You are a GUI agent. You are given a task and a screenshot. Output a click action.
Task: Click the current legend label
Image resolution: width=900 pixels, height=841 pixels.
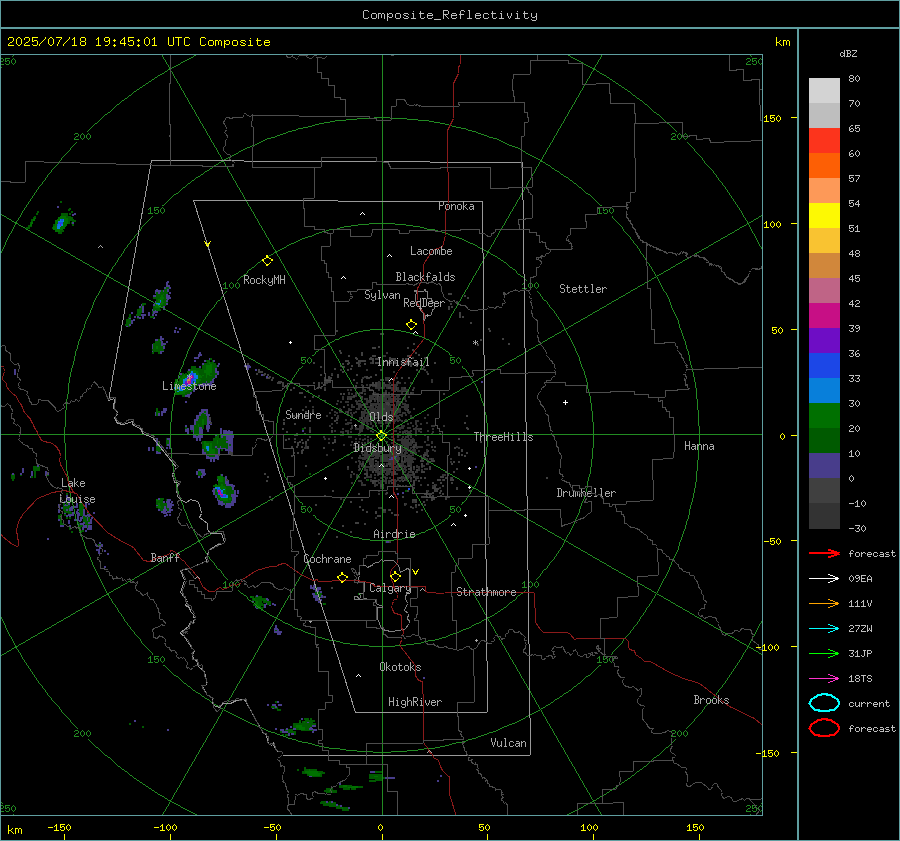coord(869,703)
